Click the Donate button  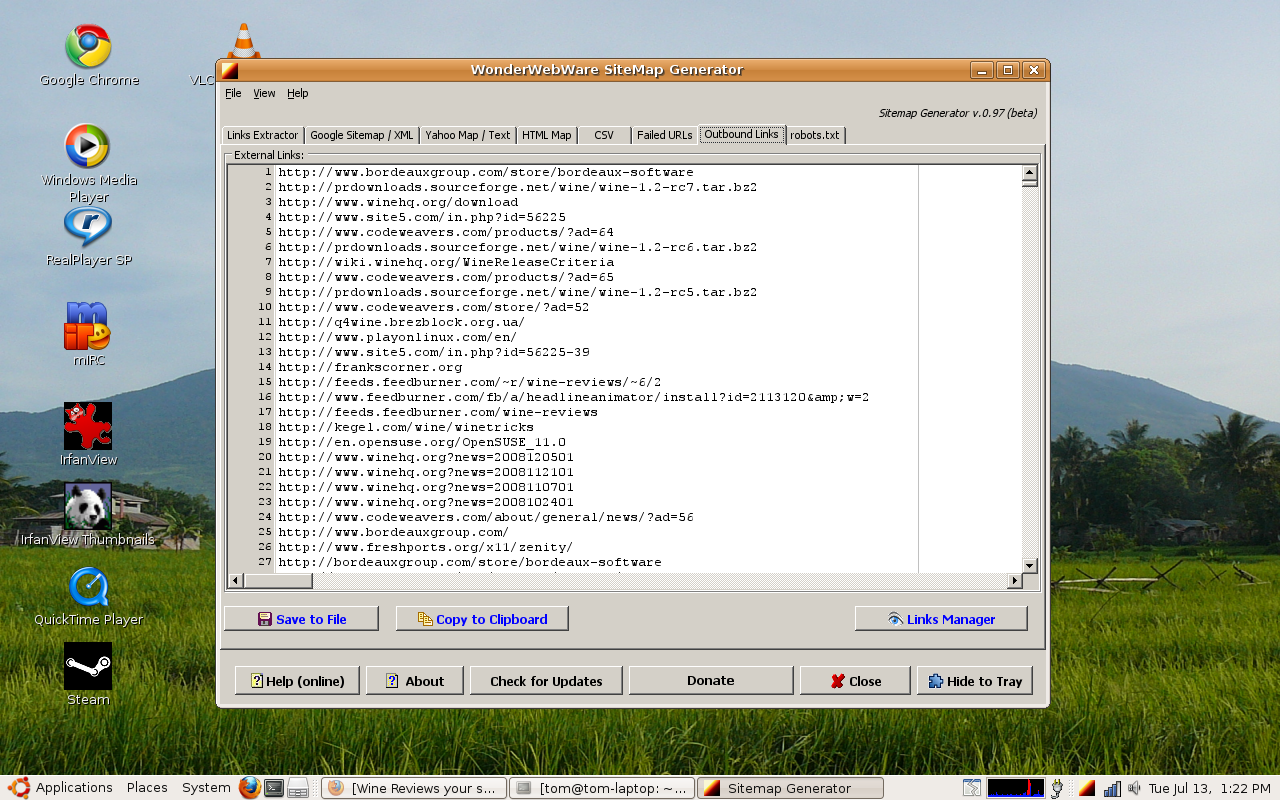711,680
